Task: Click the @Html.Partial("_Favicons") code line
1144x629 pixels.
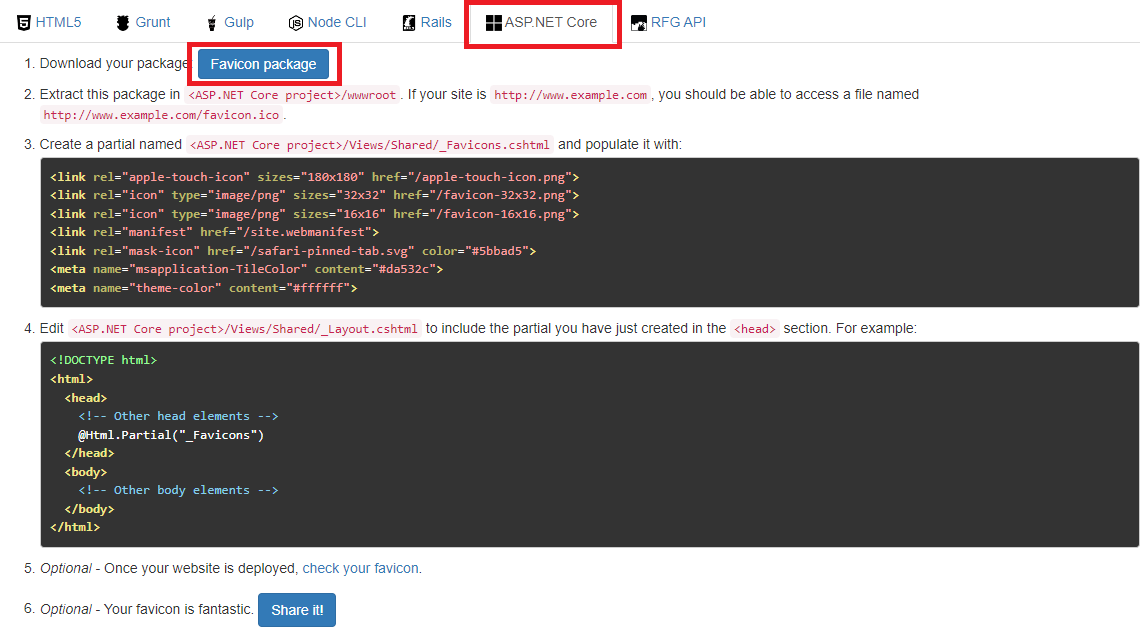Action: pyautogui.click(x=171, y=435)
